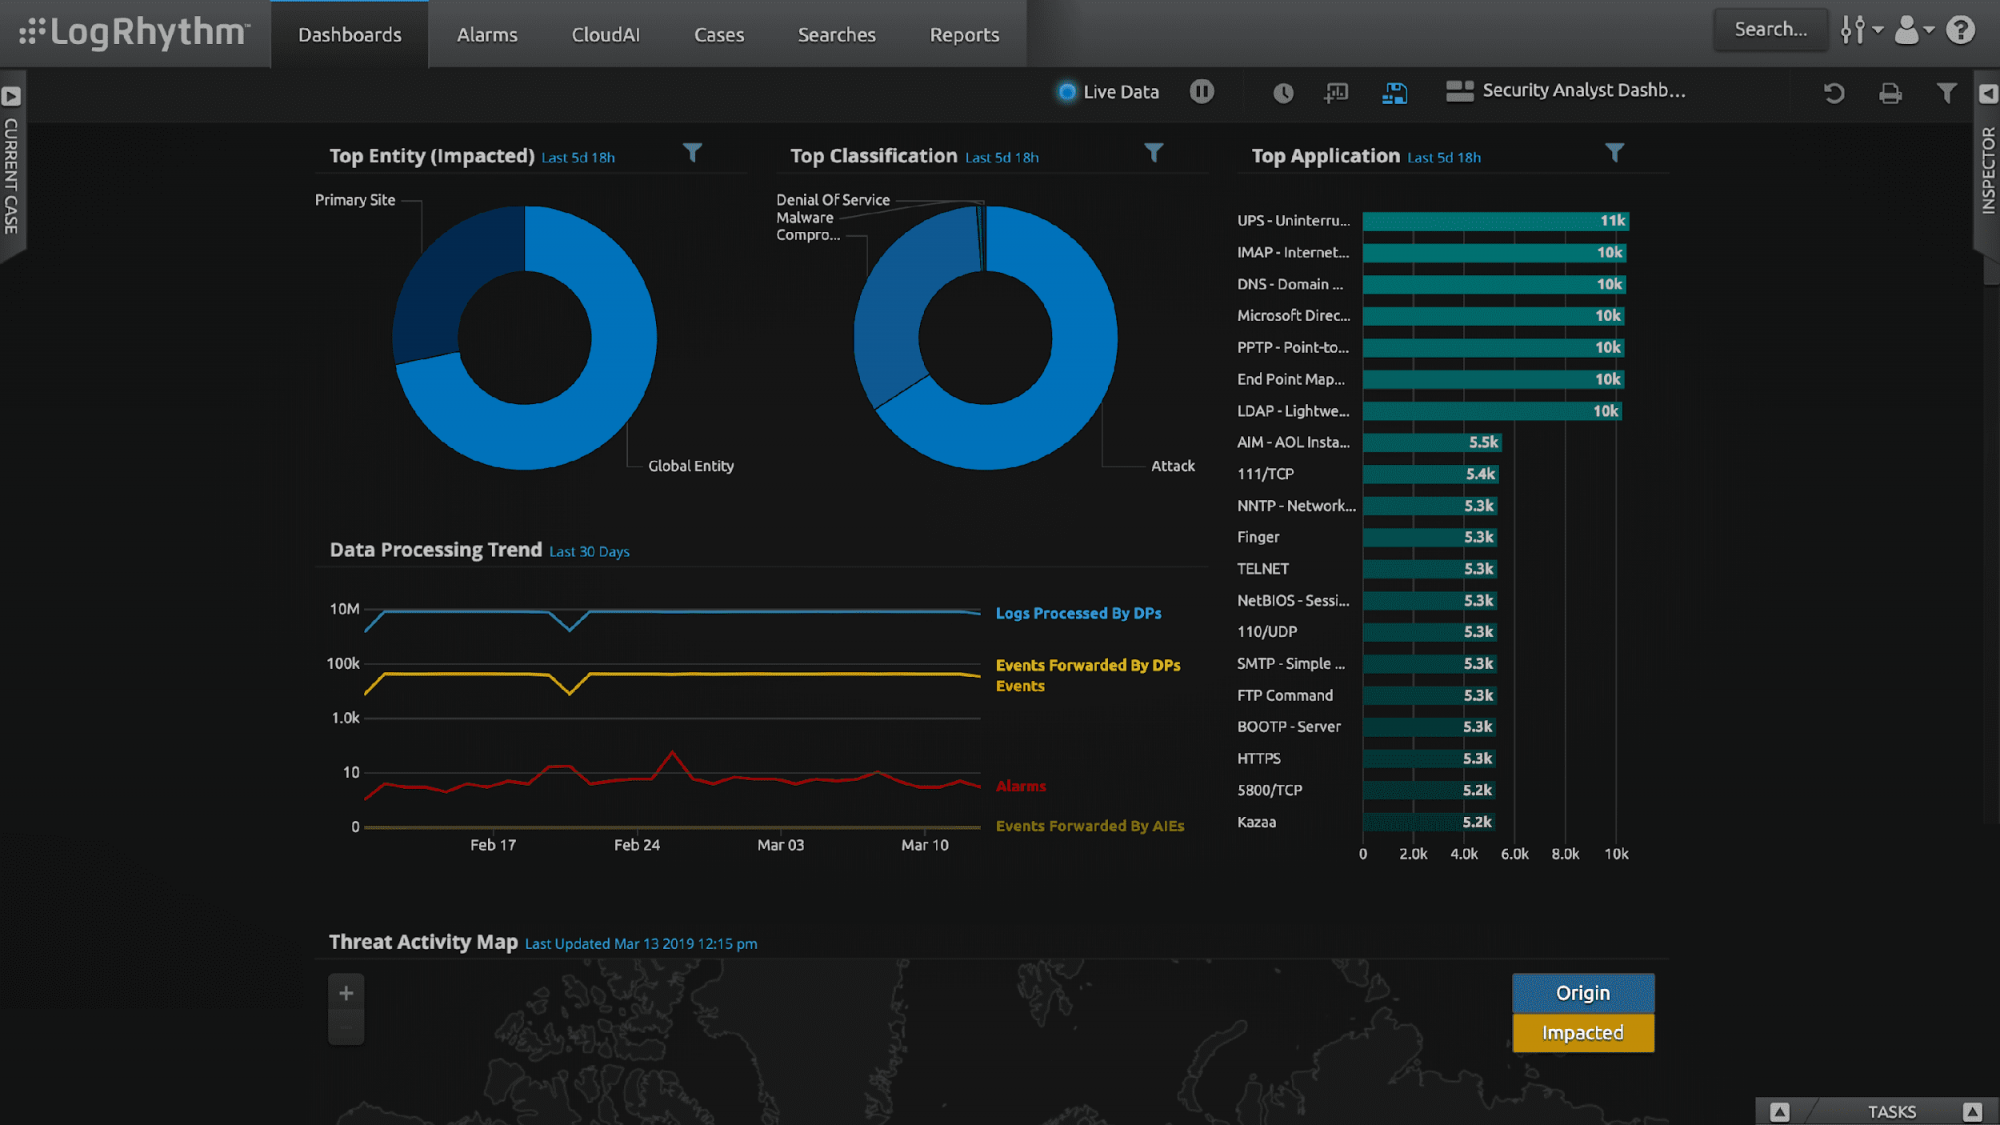This screenshot has width=2000, height=1125.
Task: Open the Searches tab
Action: pyautogui.click(x=836, y=35)
